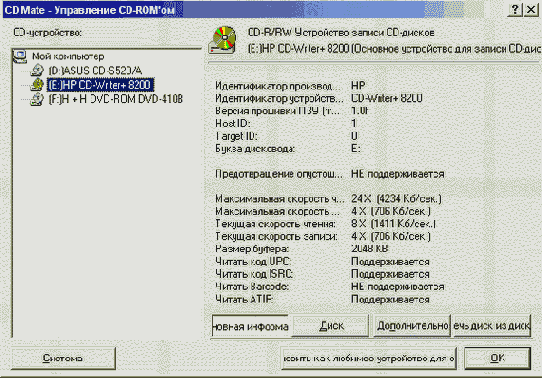
Task: Select the My Computer icon in device tree
Action: pyautogui.click(x=20, y=56)
